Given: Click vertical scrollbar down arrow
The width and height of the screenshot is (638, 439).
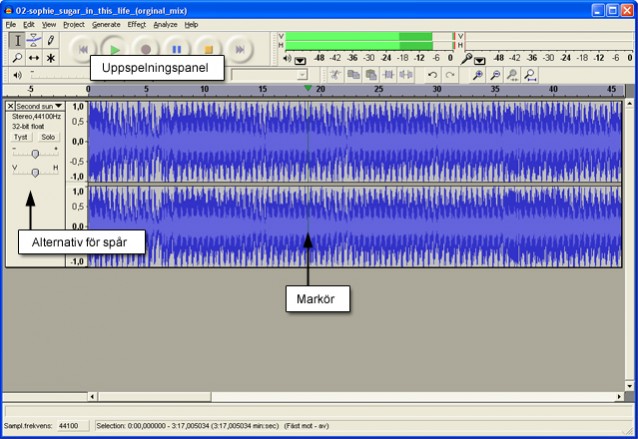Looking at the screenshot, I should click(x=629, y=385).
